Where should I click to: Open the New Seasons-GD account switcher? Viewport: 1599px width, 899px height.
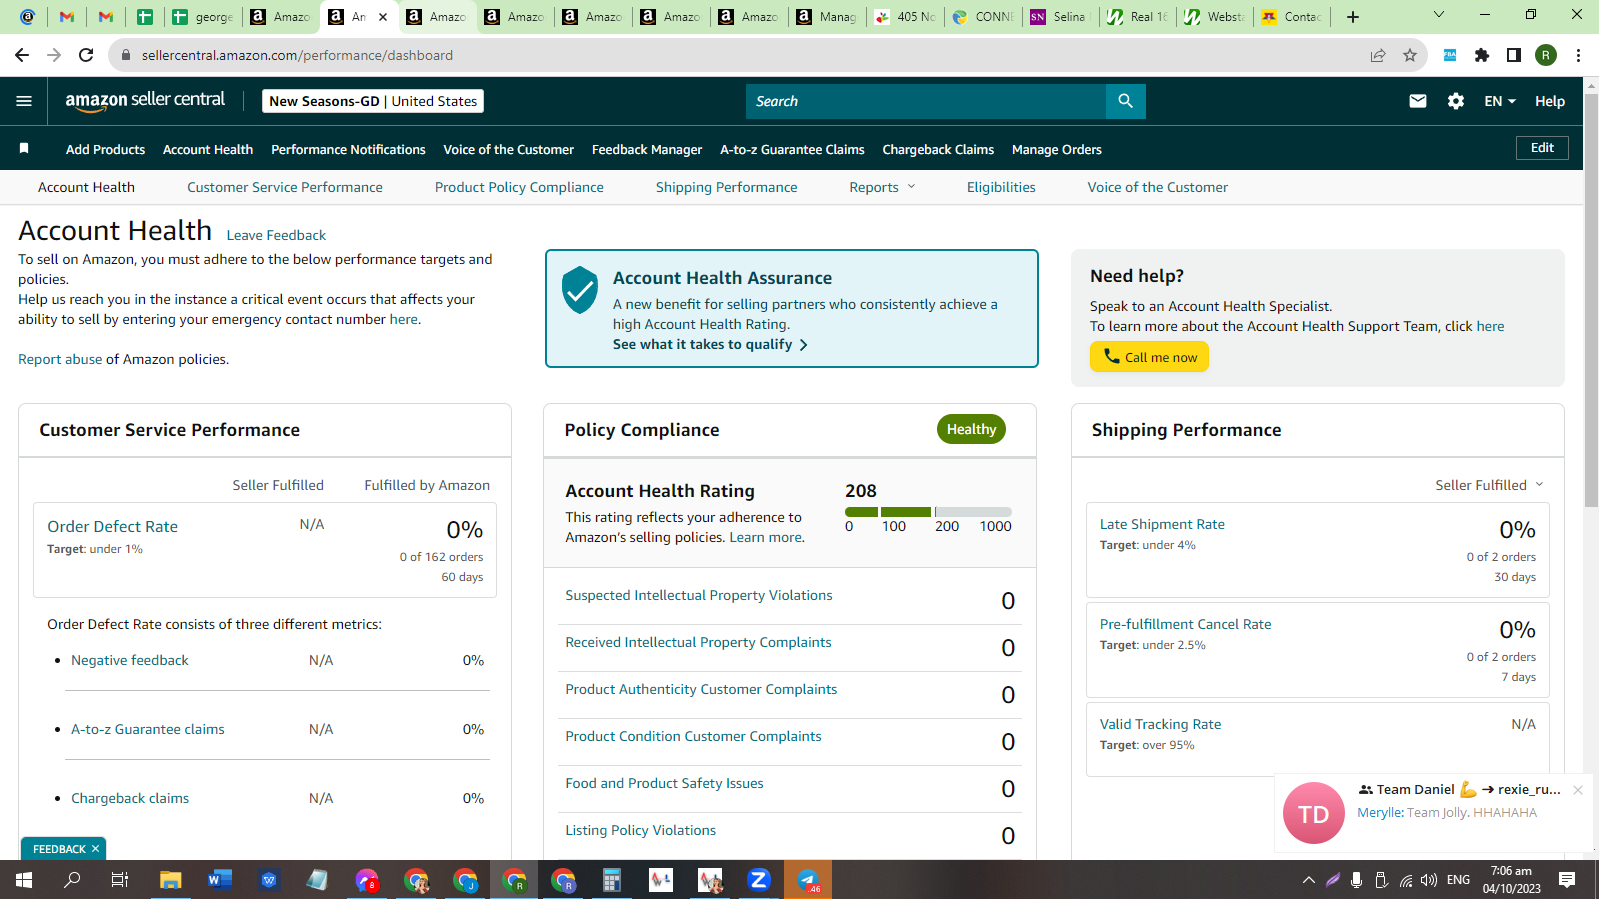[373, 101]
